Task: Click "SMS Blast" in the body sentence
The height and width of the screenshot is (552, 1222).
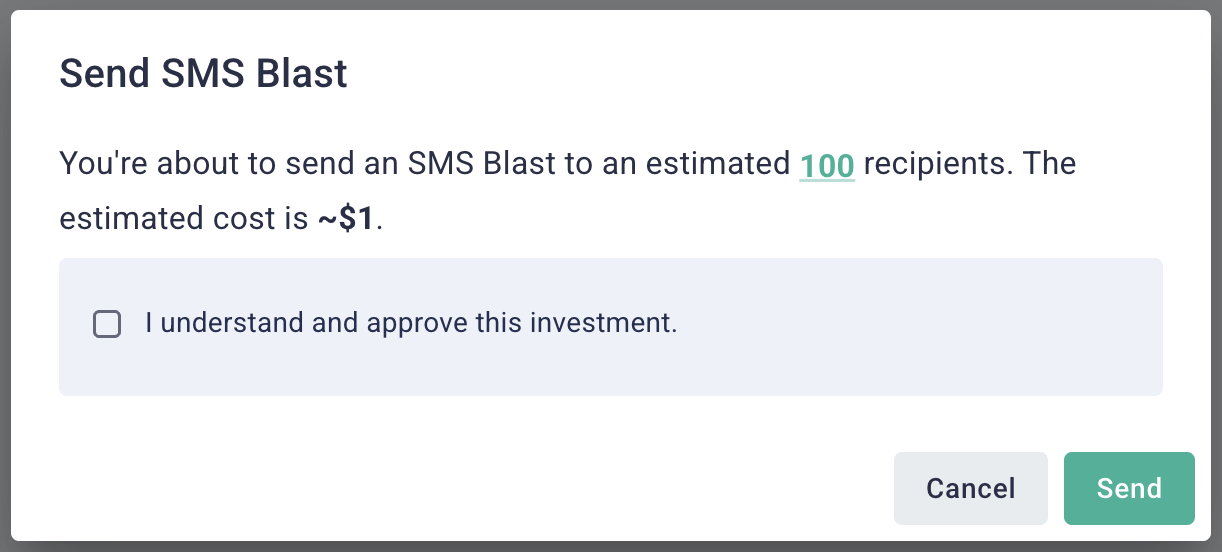Action: 483,164
